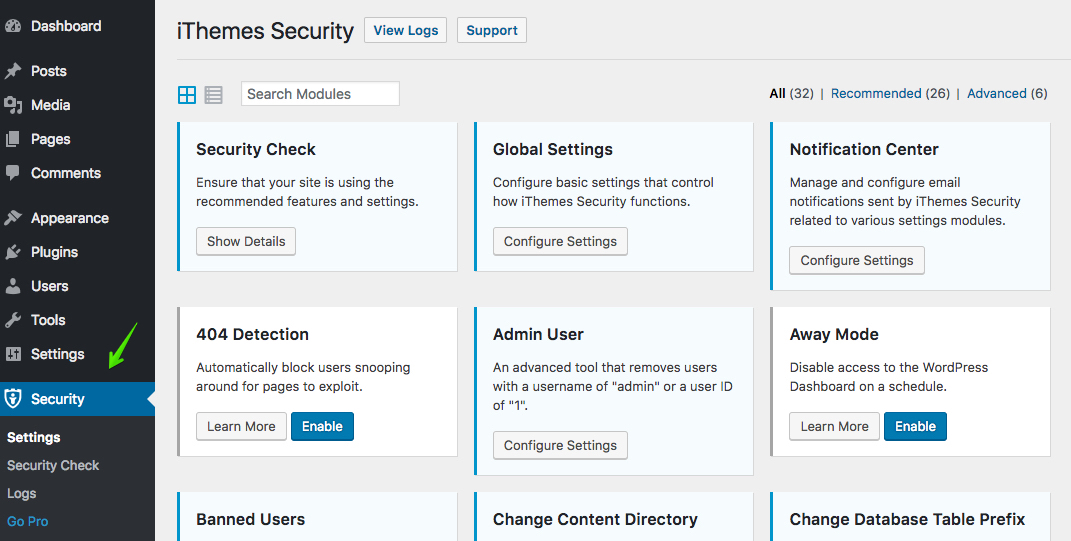
Task: Filter modules by Recommended (26)
Action: point(890,94)
